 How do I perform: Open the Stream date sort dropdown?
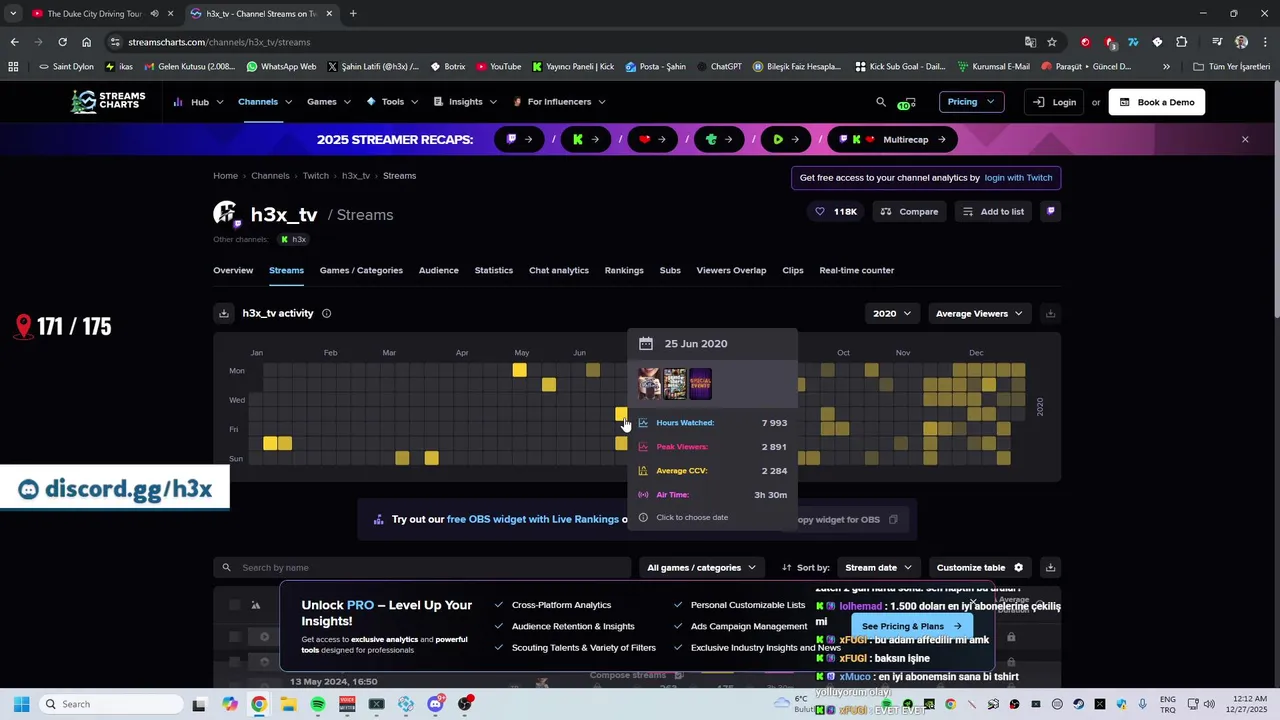click(x=878, y=567)
